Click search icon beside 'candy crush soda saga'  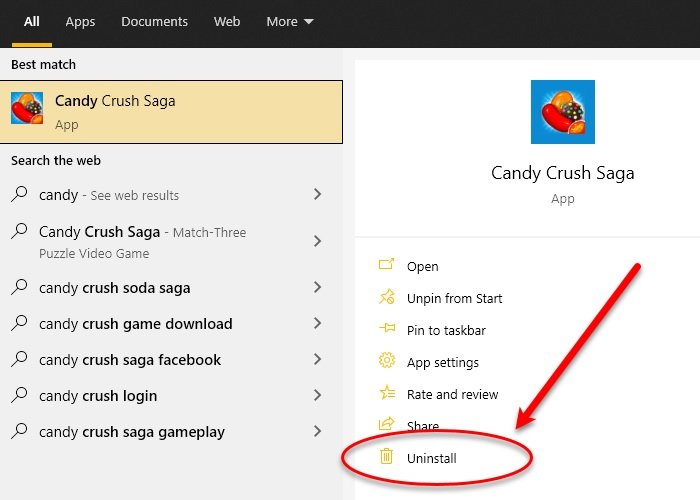(x=19, y=287)
